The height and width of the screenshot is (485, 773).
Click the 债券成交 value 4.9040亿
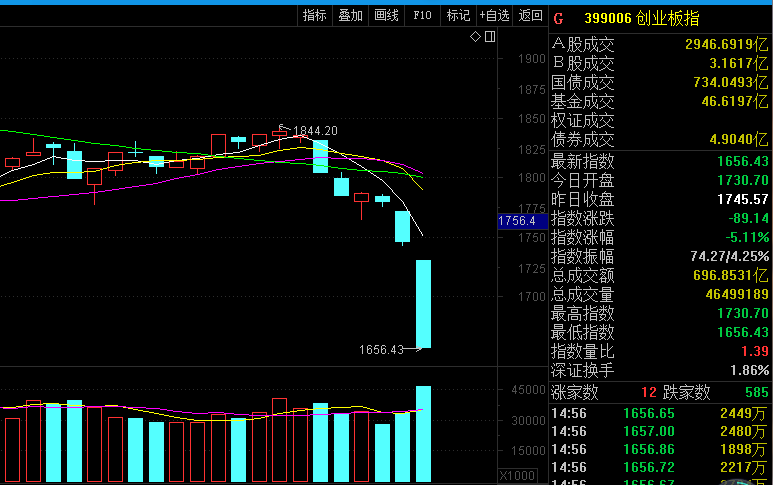[738, 139]
